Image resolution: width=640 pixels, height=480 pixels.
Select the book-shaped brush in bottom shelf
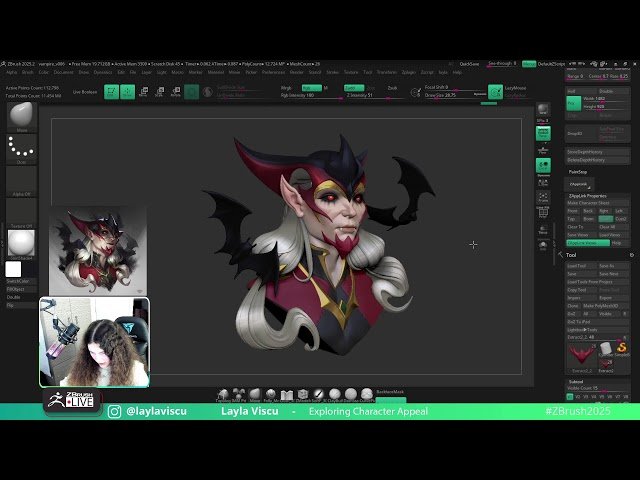(287, 395)
